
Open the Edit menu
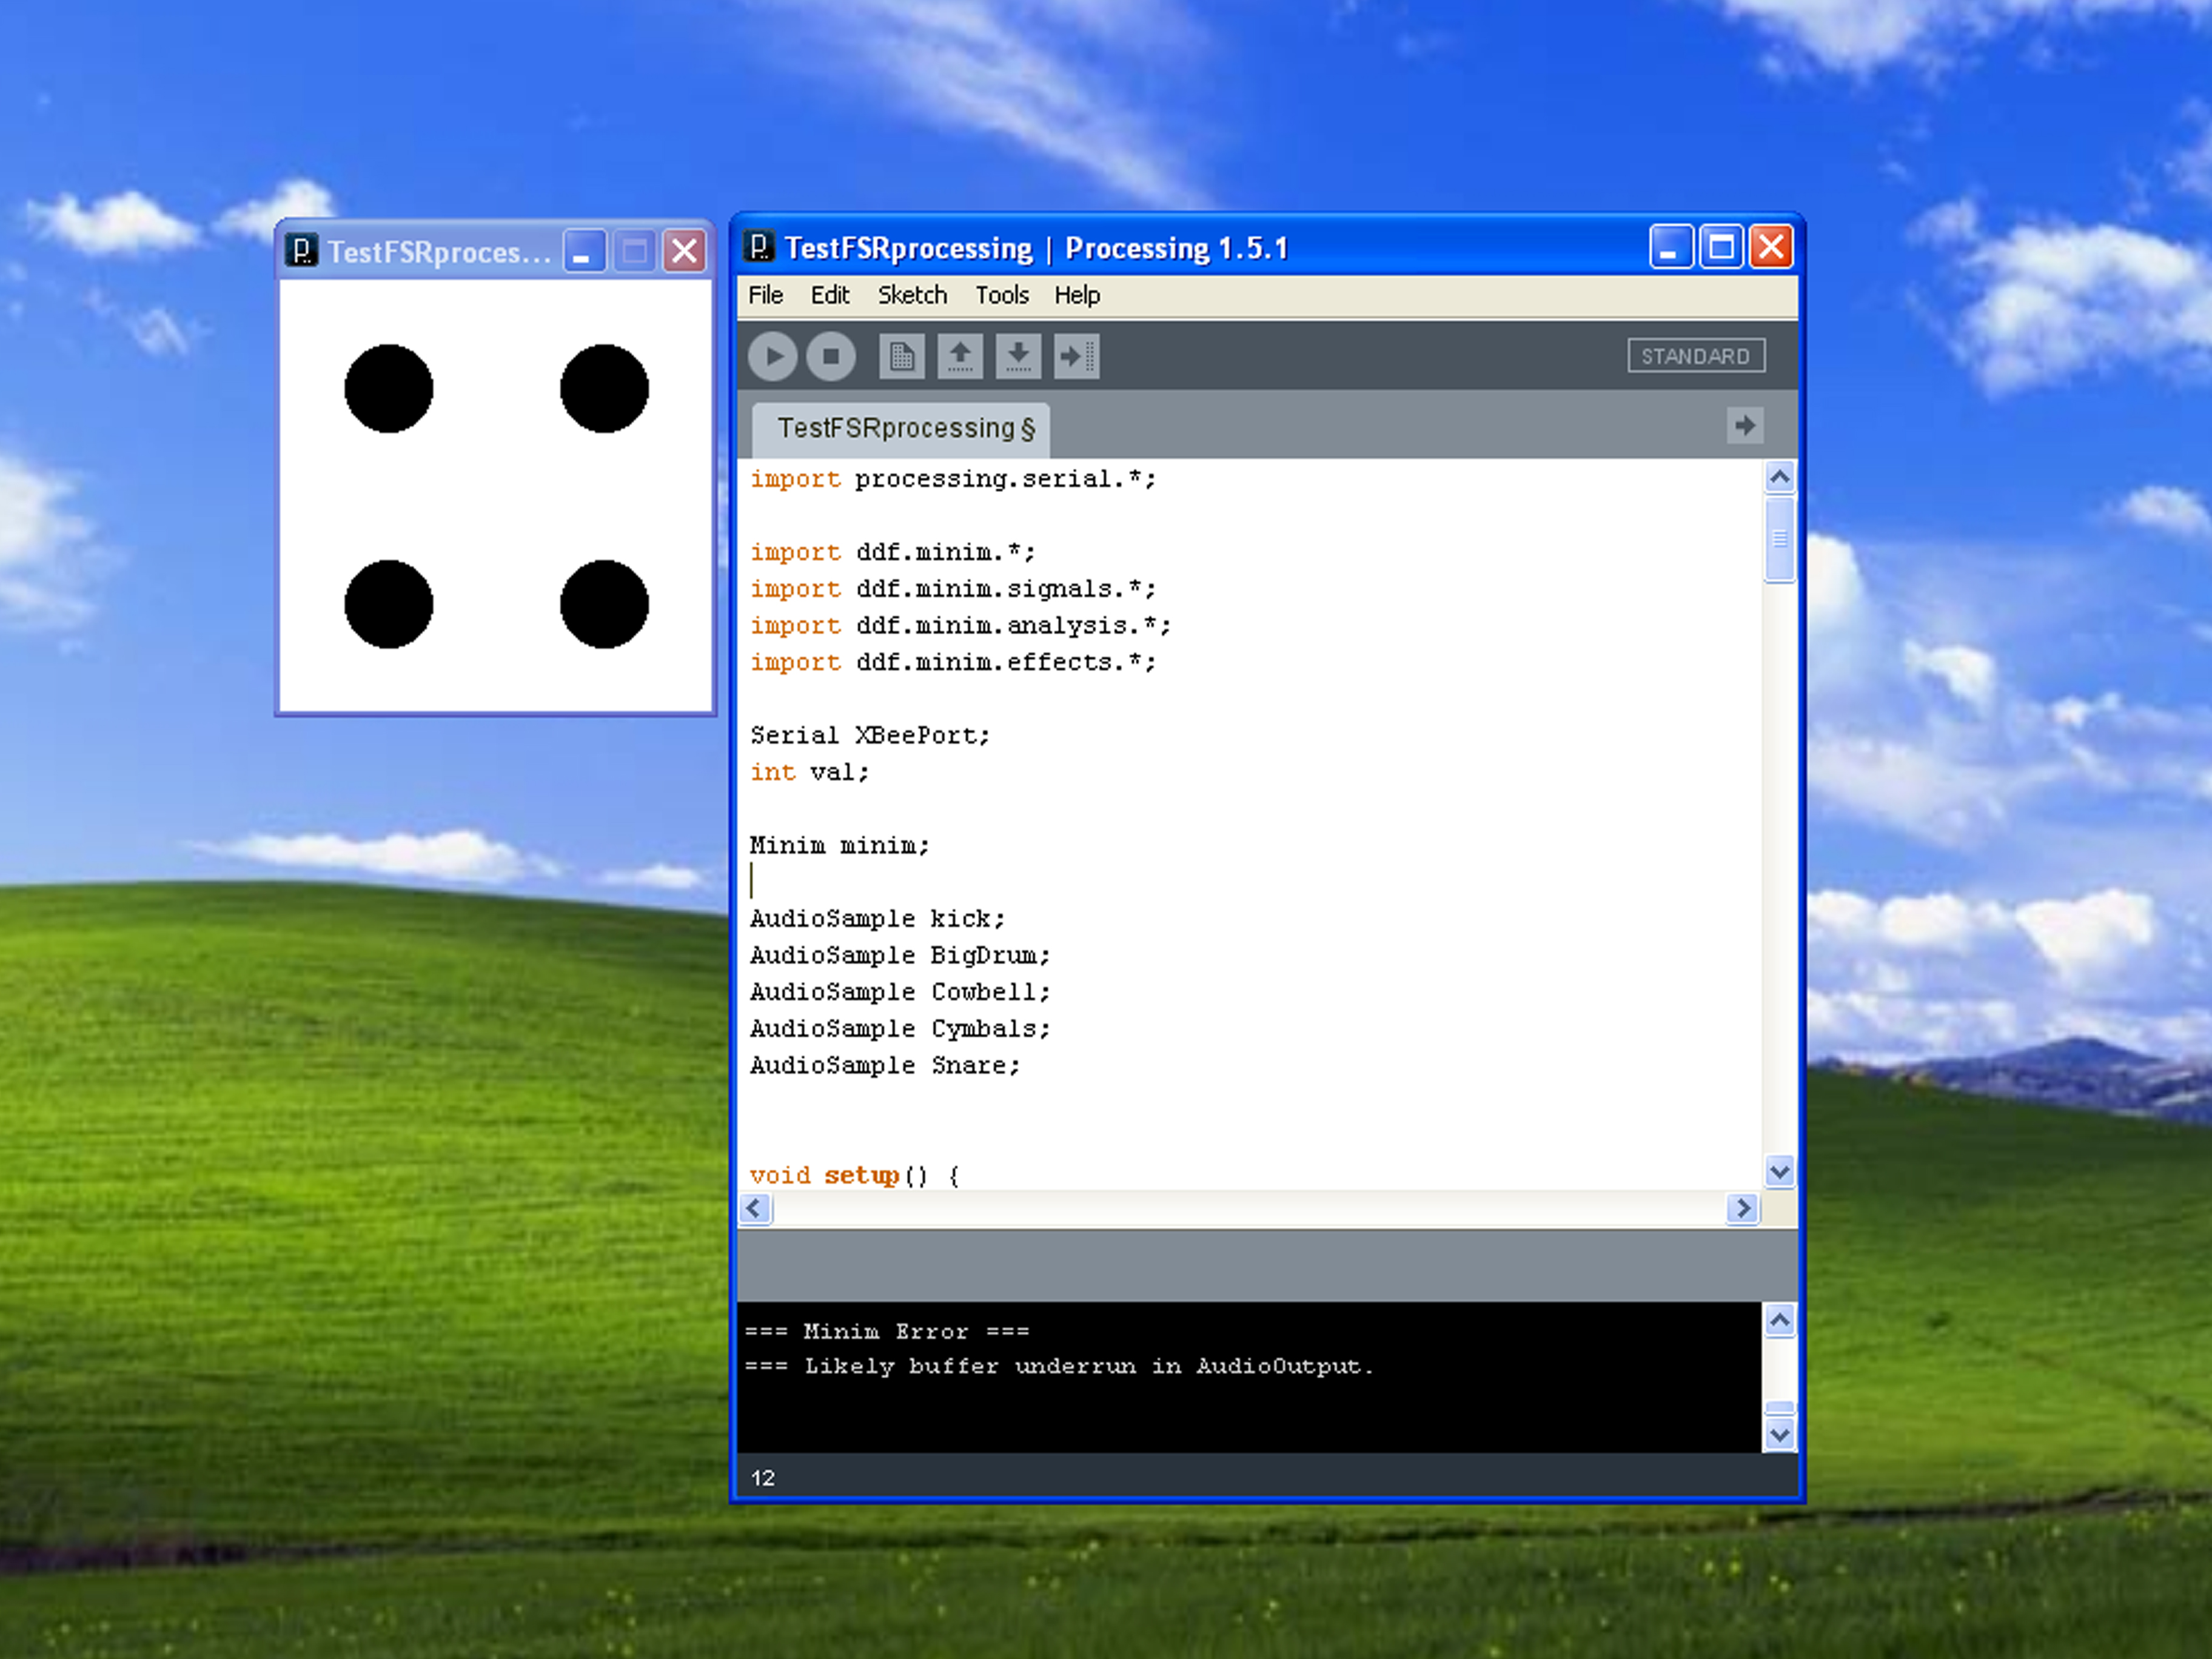click(830, 295)
